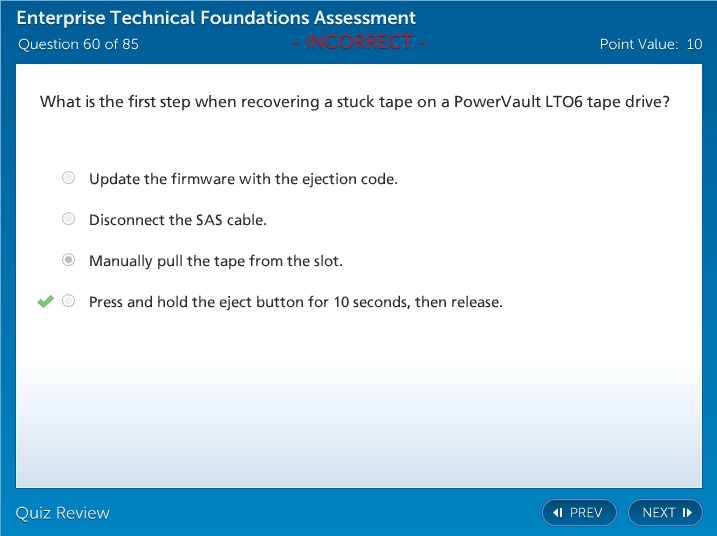This screenshot has height=536, width=717.
Task: Click the 'Manually pull the tape' radio button
Action: [x=68, y=260]
